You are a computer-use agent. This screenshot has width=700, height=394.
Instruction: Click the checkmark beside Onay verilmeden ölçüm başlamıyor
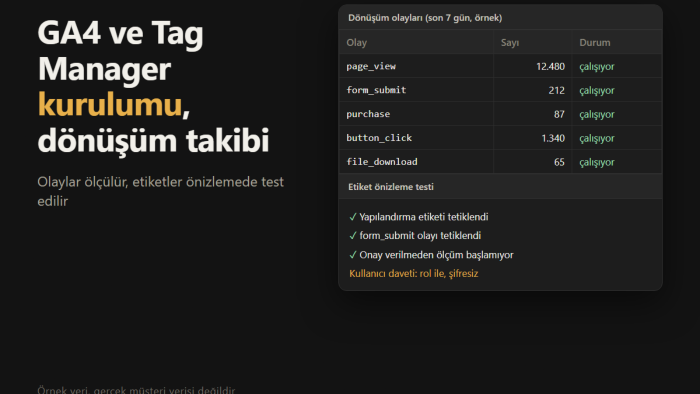[x=353, y=255]
